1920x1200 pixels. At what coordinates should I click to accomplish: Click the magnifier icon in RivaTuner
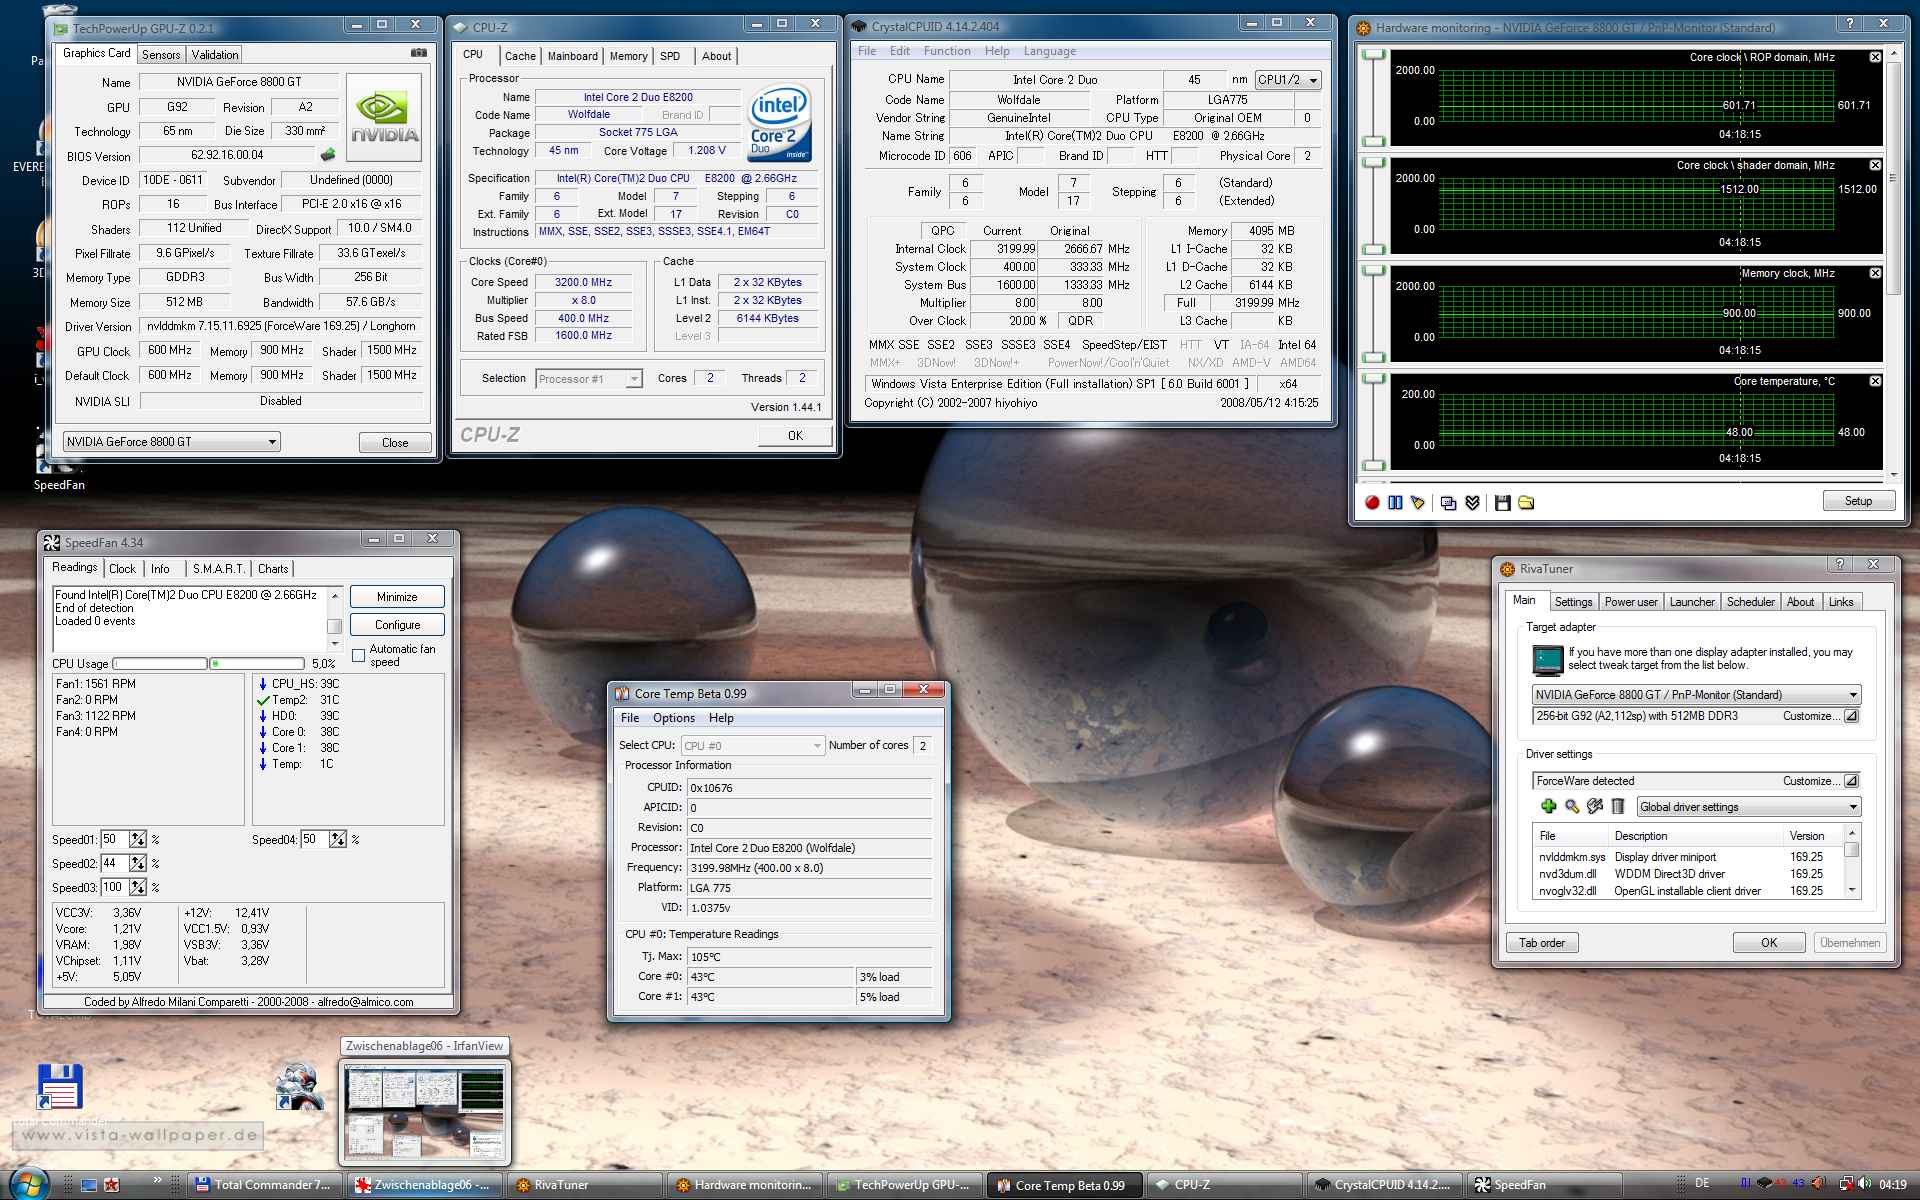pyautogui.click(x=1572, y=807)
